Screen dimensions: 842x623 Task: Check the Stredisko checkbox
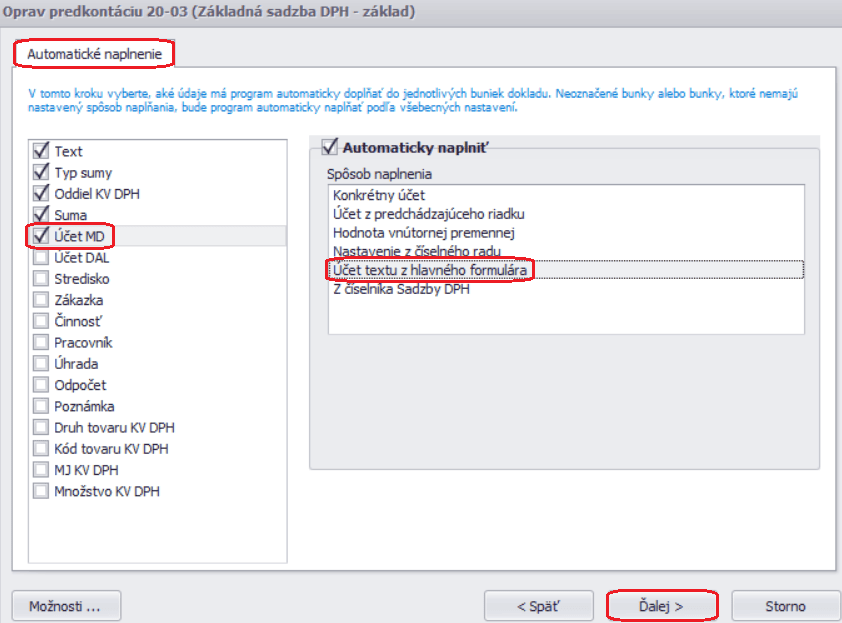41,279
